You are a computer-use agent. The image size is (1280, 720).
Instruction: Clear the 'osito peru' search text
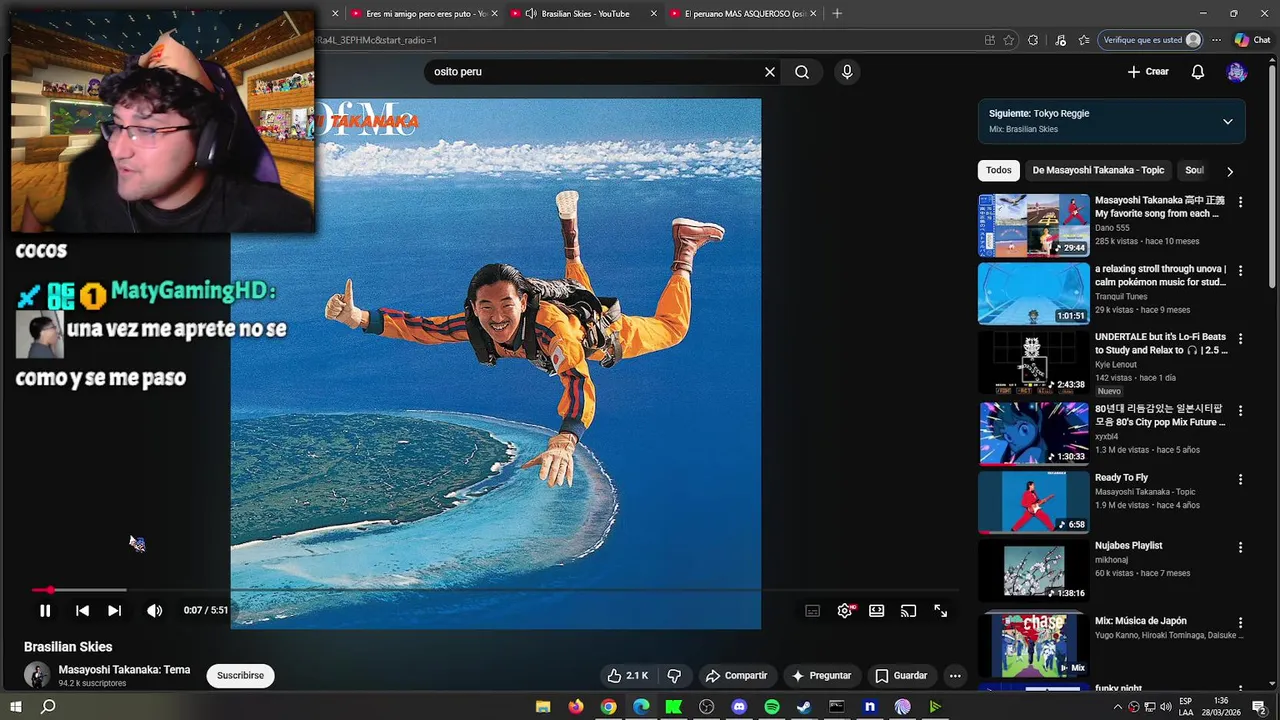770,72
